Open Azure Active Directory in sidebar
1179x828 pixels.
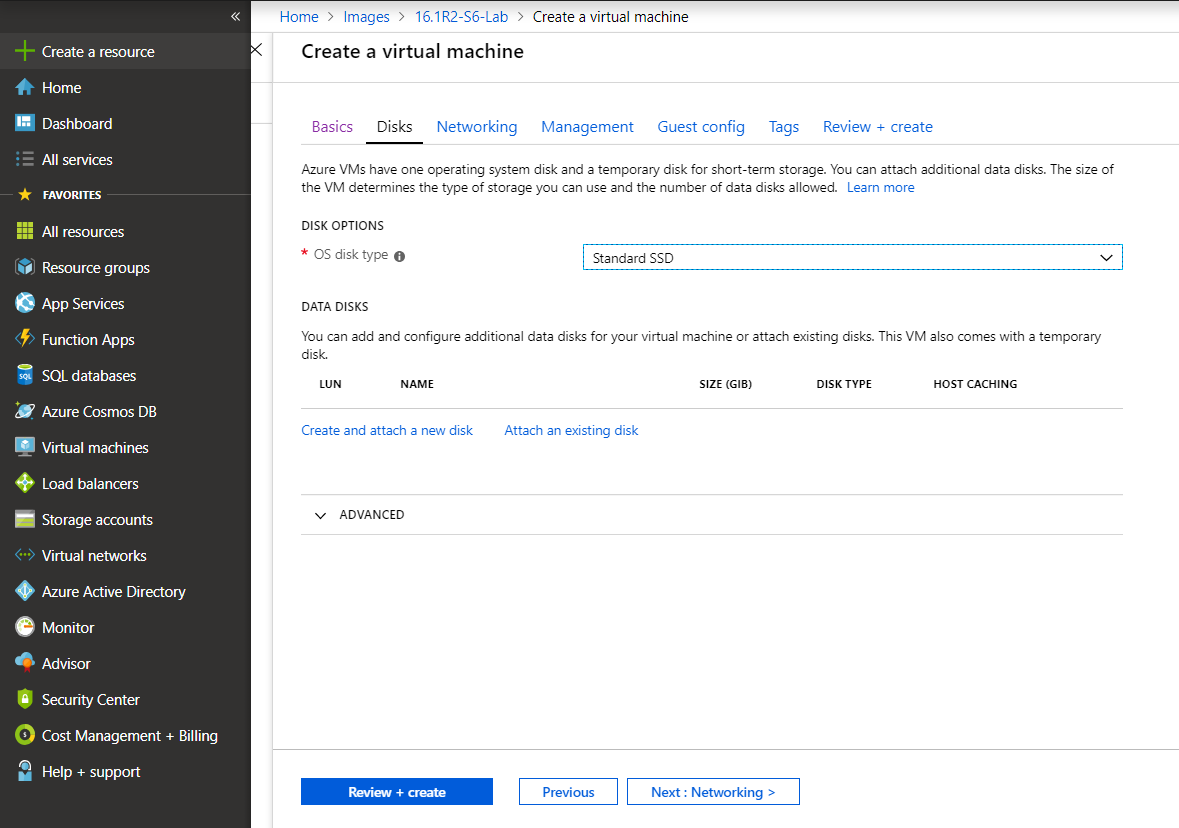(x=125, y=592)
